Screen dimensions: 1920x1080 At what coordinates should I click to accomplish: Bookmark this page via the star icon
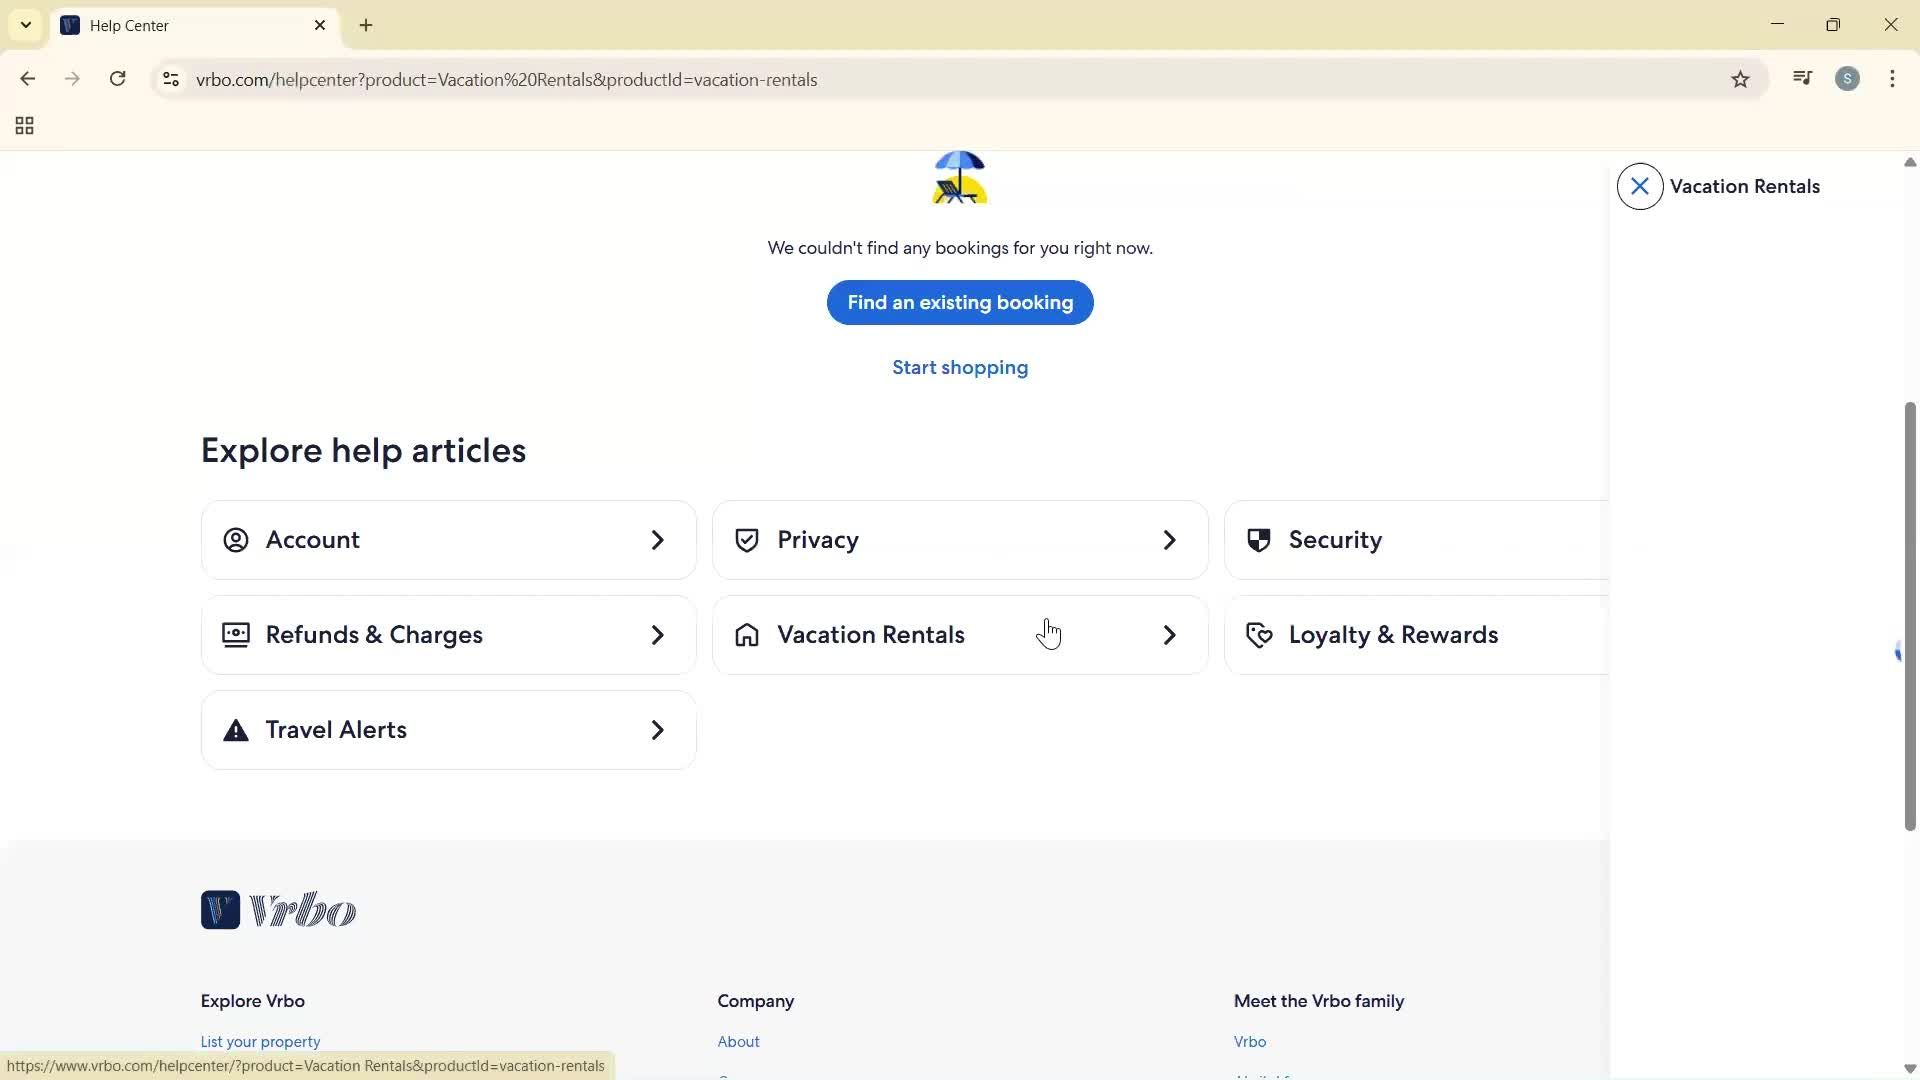[x=1740, y=79]
